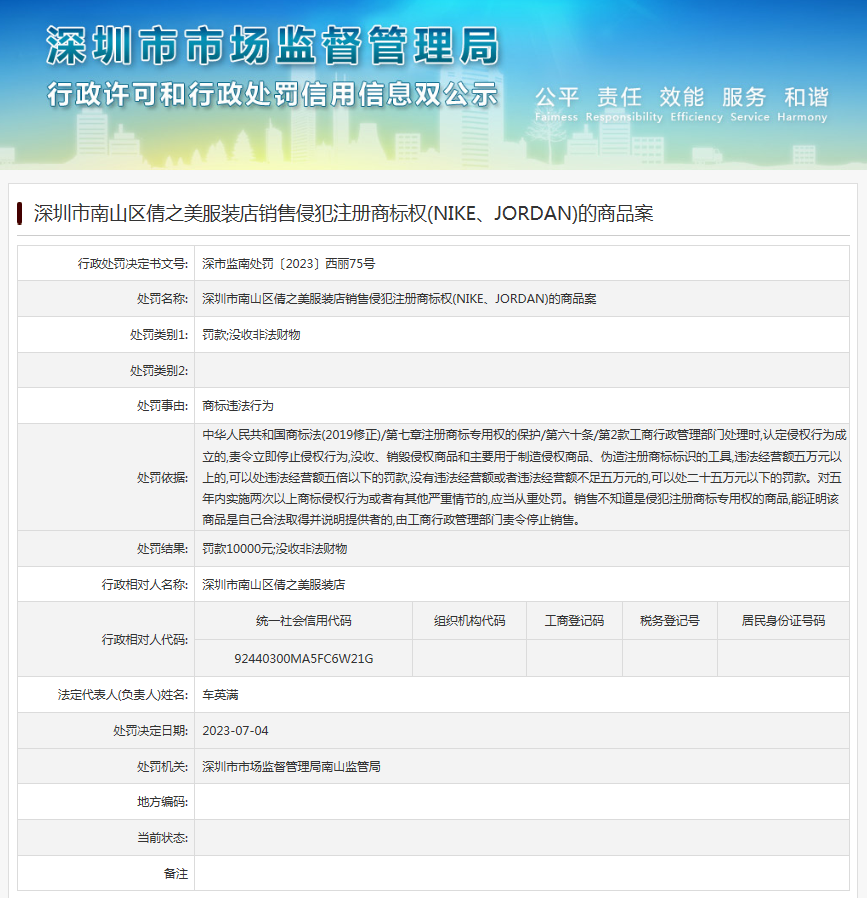Click the result value 罚款10000元;没收非法财物

coord(275,549)
